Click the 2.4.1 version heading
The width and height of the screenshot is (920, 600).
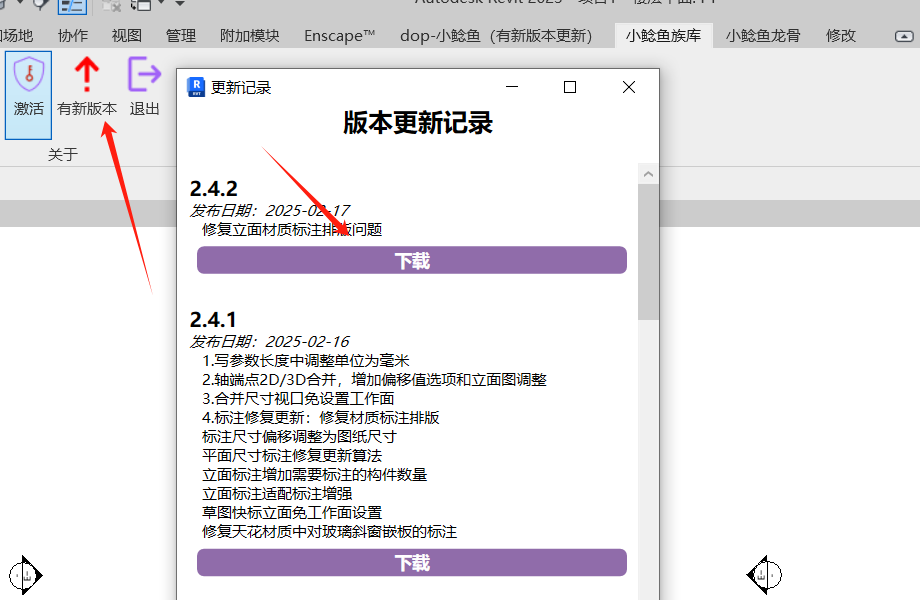click(x=213, y=320)
